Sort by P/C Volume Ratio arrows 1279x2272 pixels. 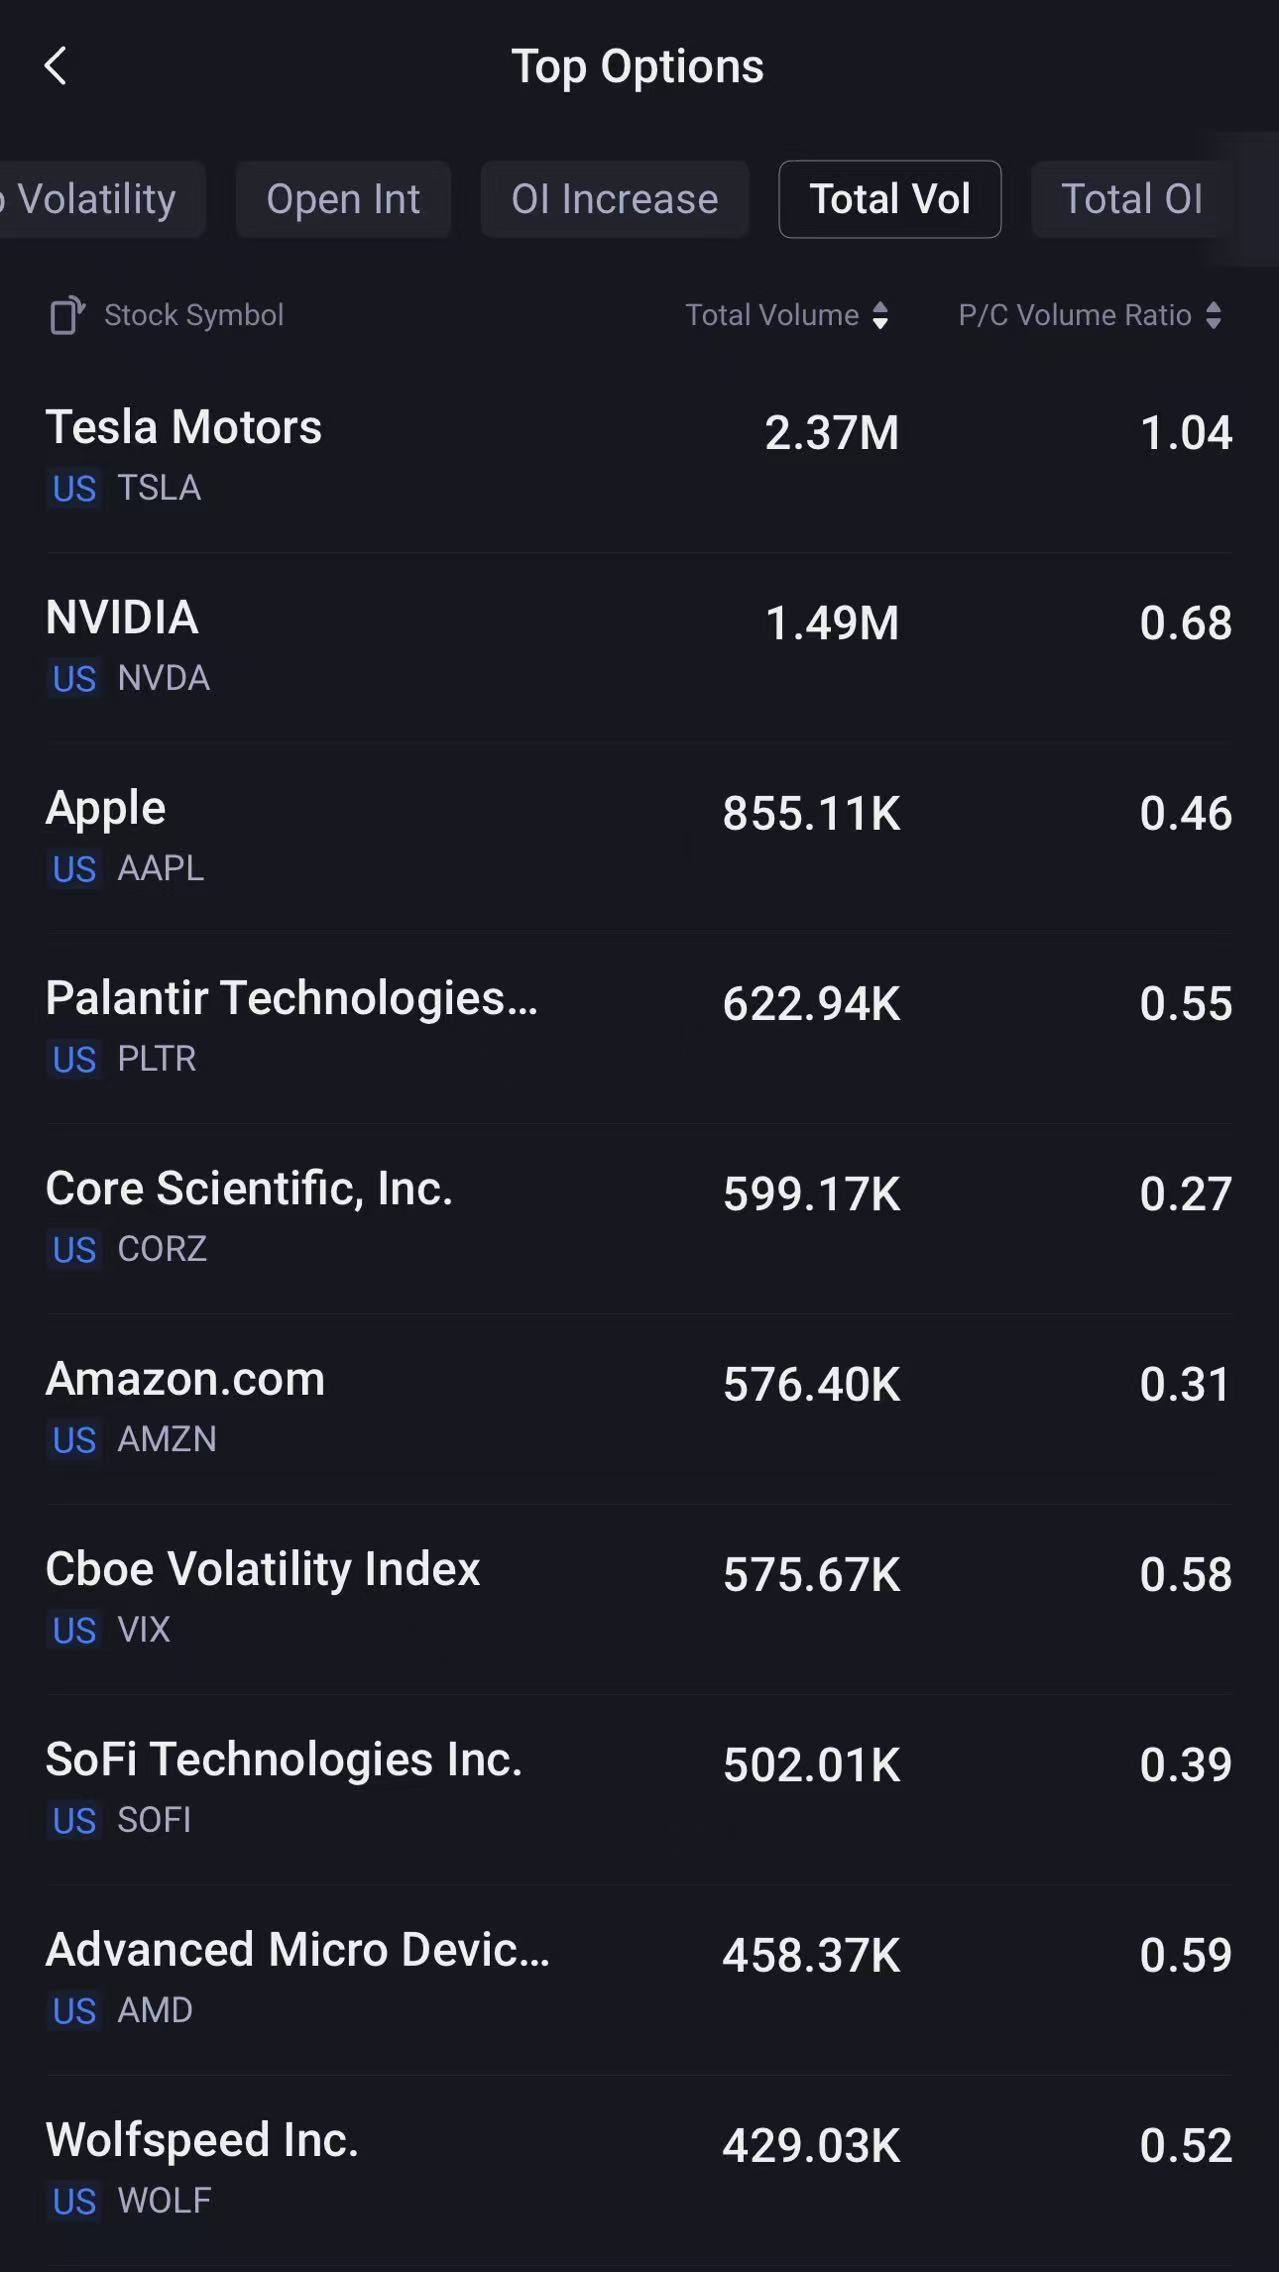click(1213, 315)
